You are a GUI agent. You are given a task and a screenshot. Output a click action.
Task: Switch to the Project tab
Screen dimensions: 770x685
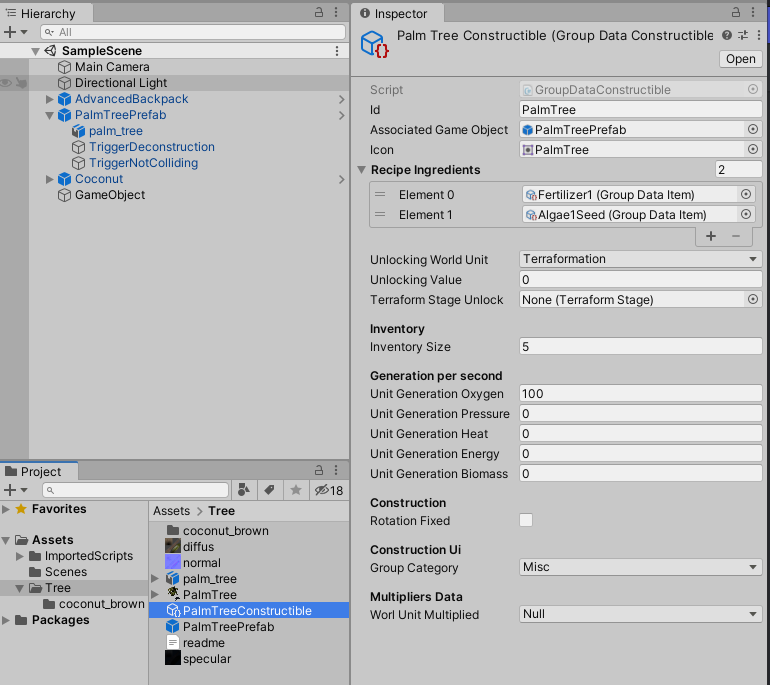tap(39, 471)
